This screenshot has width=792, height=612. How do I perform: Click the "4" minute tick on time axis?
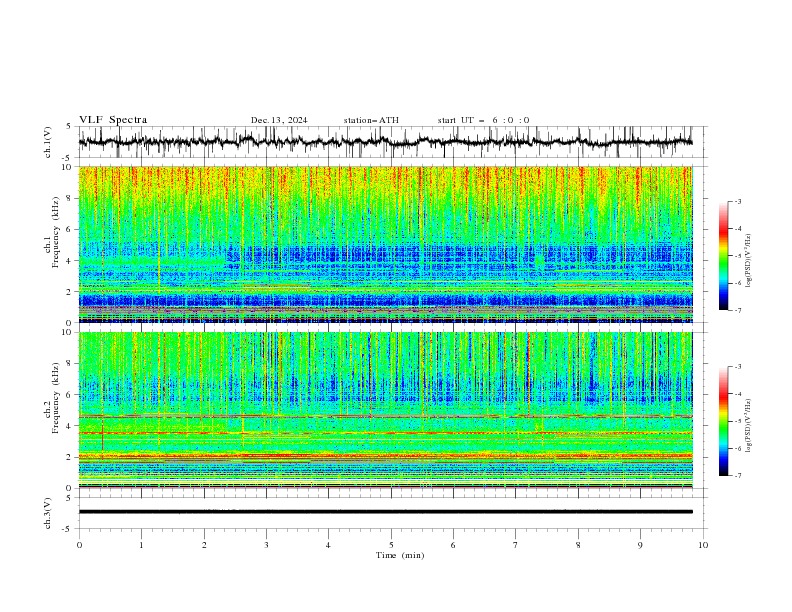pos(328,545)
